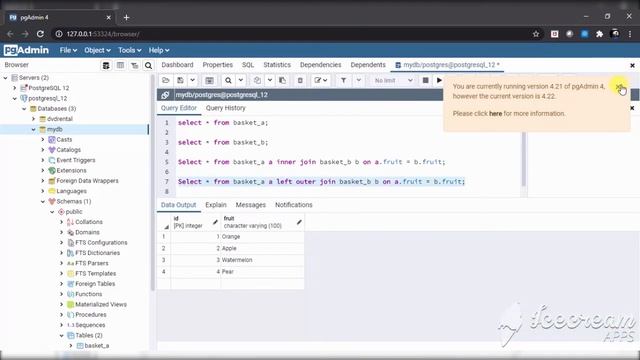Image resolution: width=640 pixels, height=360 pixels.
Task: Switch to the Dependencies tab
Action: 320,65
